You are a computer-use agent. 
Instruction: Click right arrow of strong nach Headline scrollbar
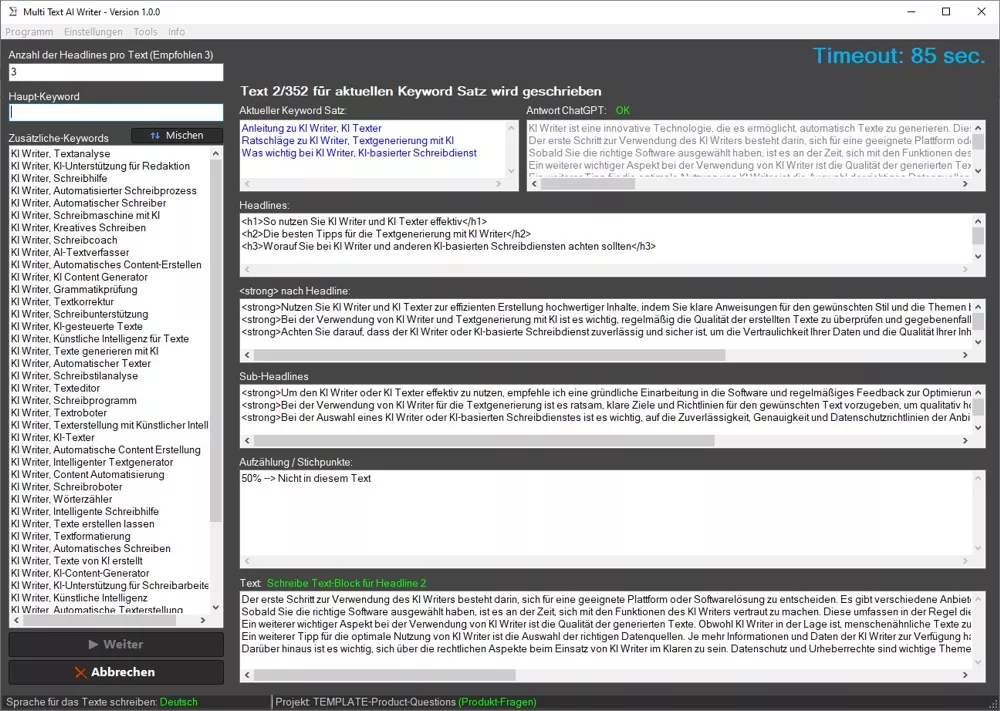tap(965, 355)
